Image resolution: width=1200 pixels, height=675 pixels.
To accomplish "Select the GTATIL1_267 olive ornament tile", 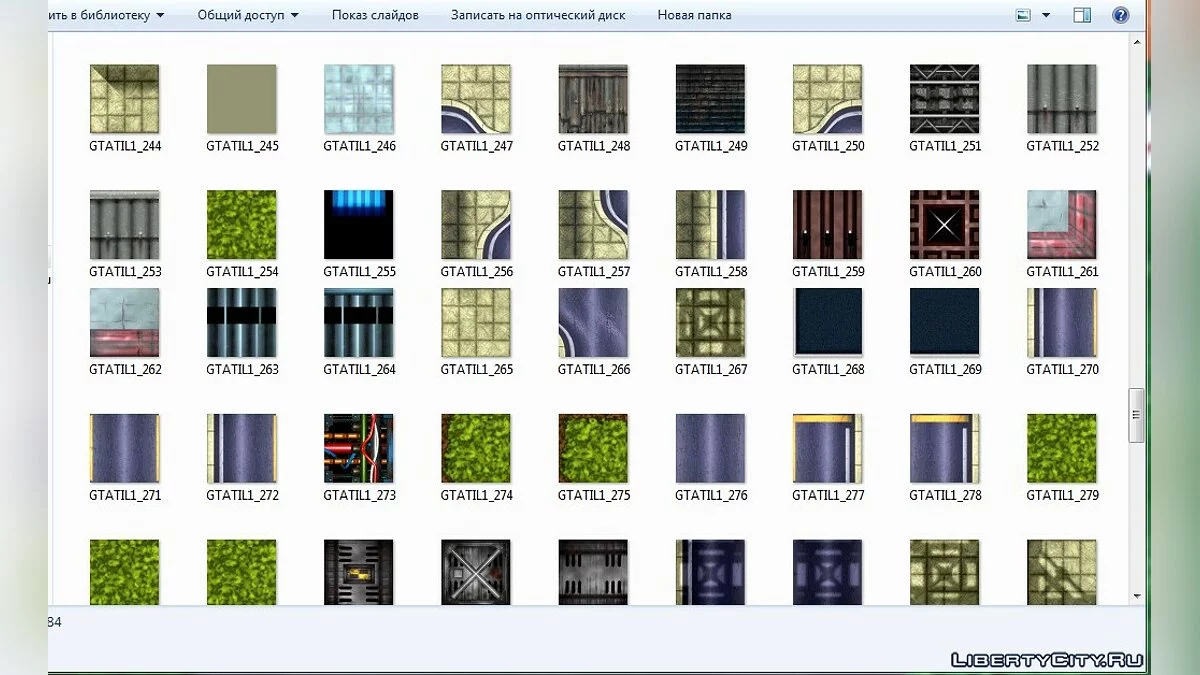I will (x=710, y=322).
